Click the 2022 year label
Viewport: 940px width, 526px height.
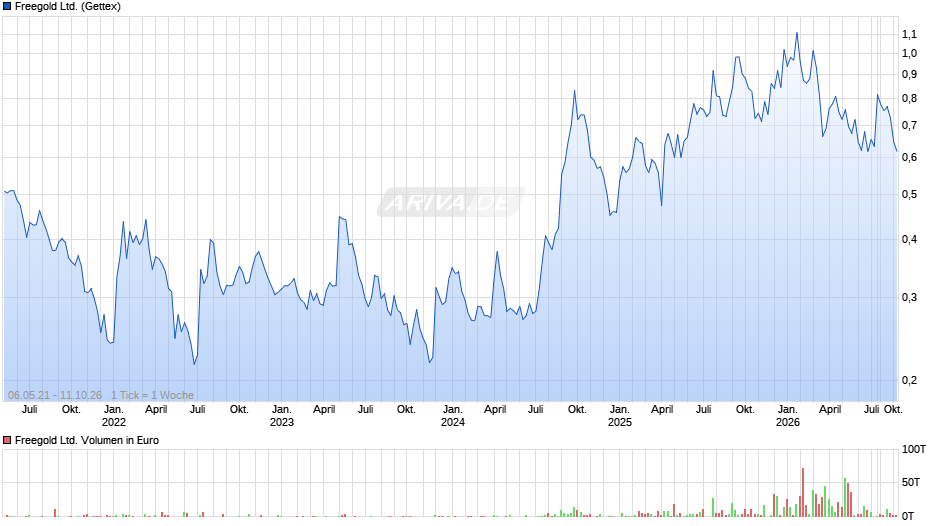coord(114,422)
